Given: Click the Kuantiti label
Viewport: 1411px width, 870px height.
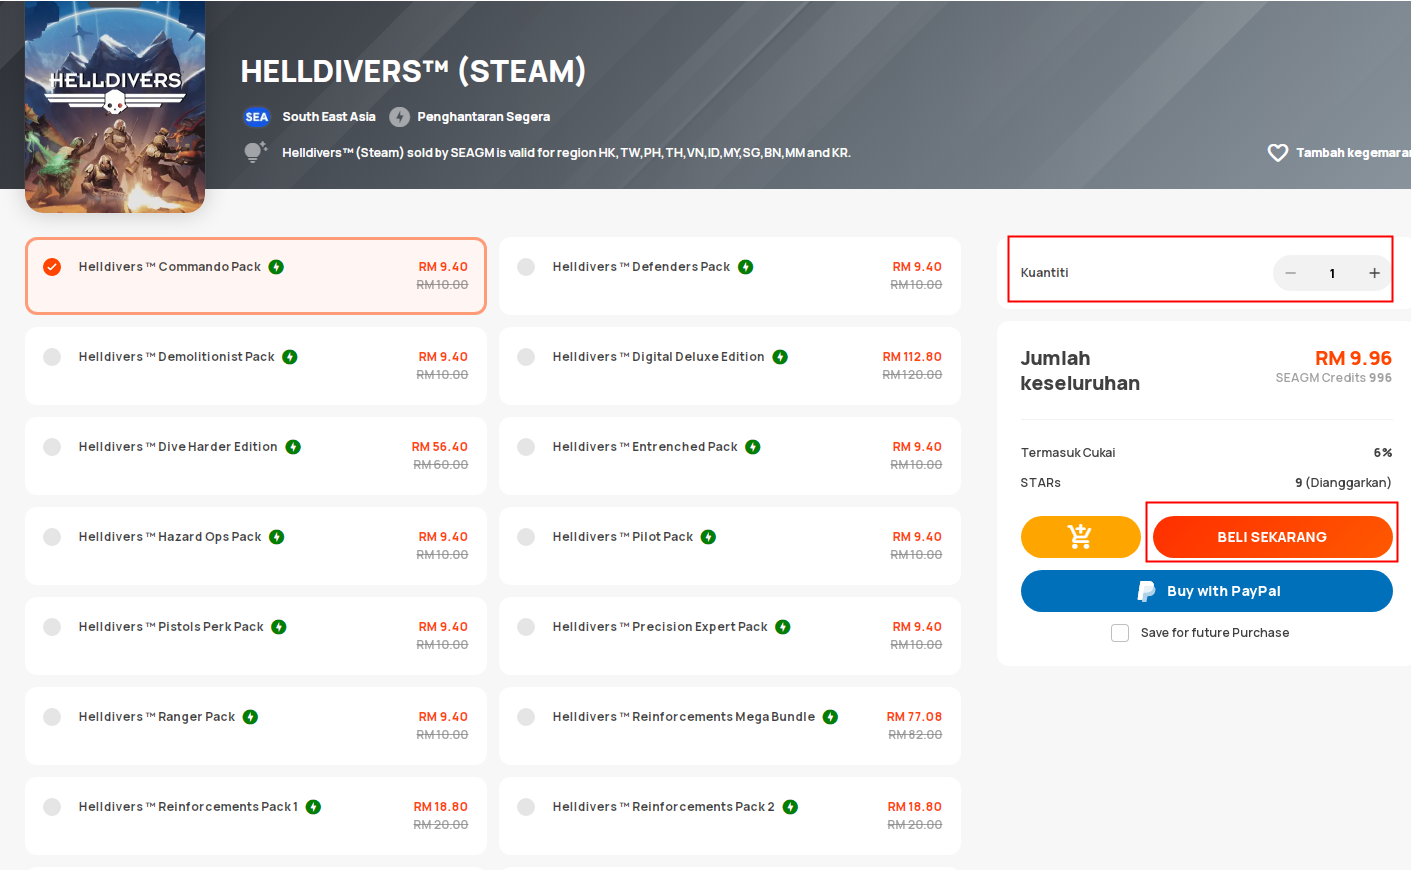Looking at the screenshot, I should pyautogui.click(x=1045, y=273).
